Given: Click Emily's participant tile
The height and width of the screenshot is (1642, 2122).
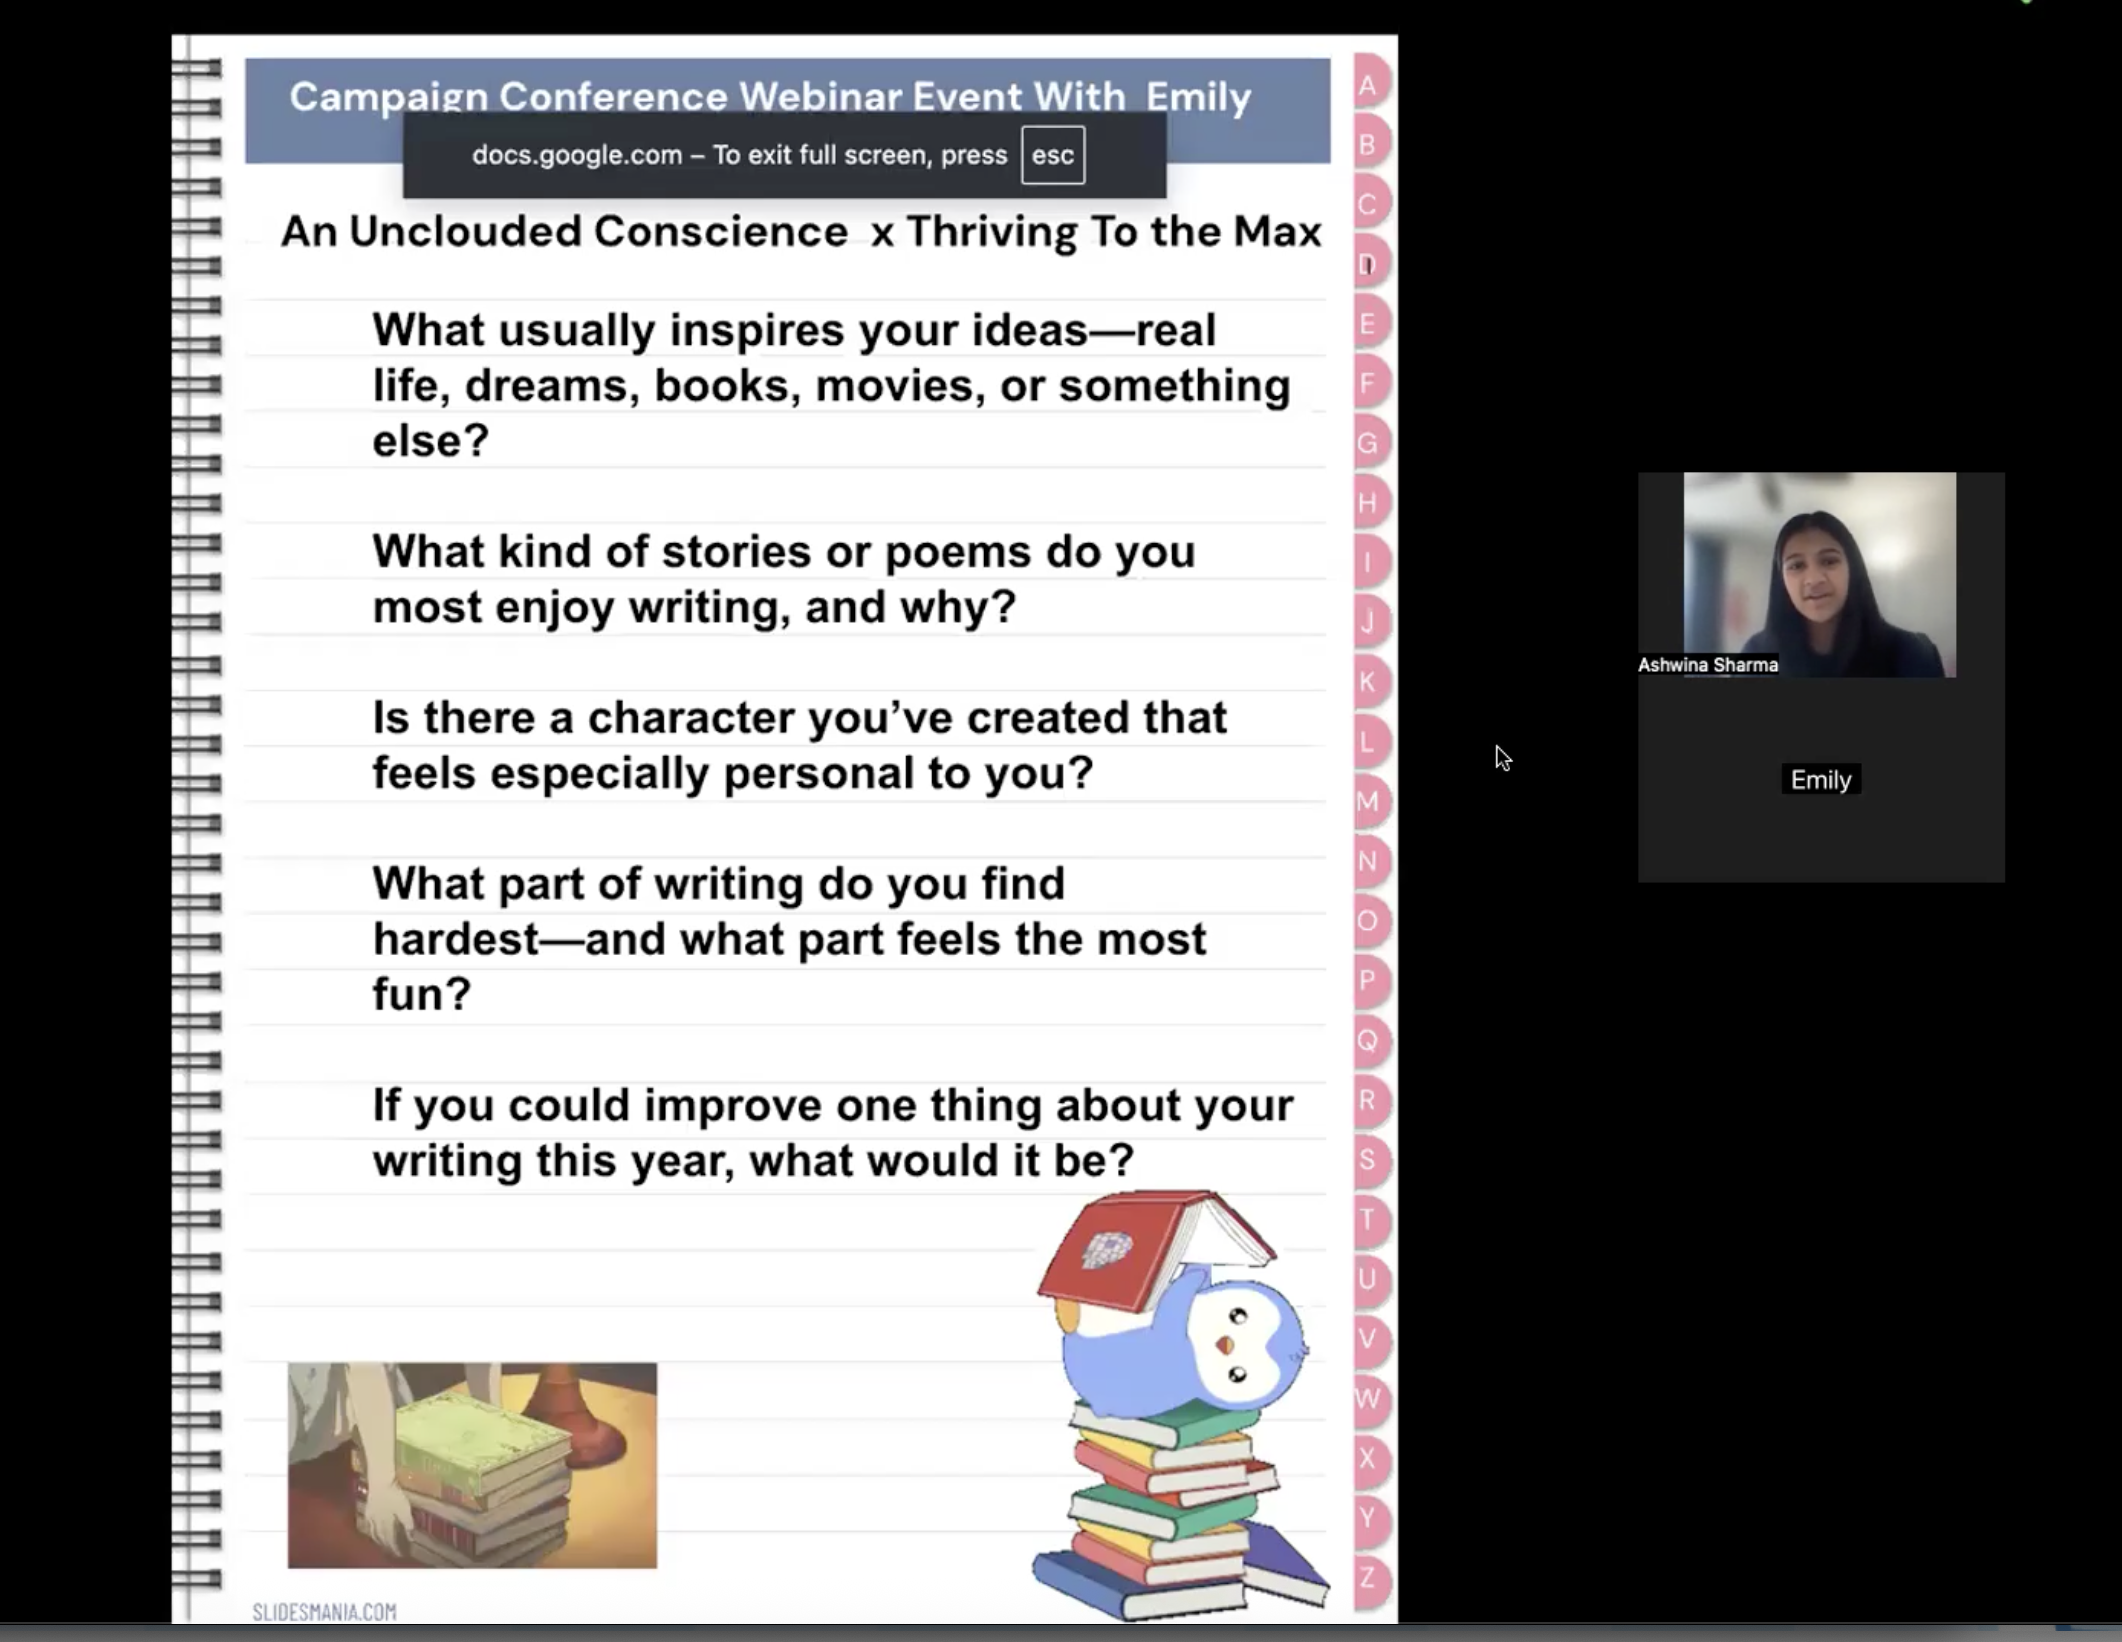Looking at the screenshot, I should (x=1820, y=780).
